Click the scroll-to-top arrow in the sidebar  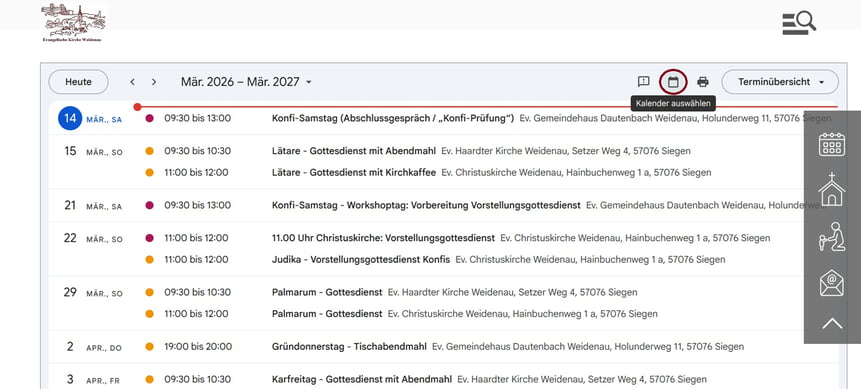(x=832, y=323)
